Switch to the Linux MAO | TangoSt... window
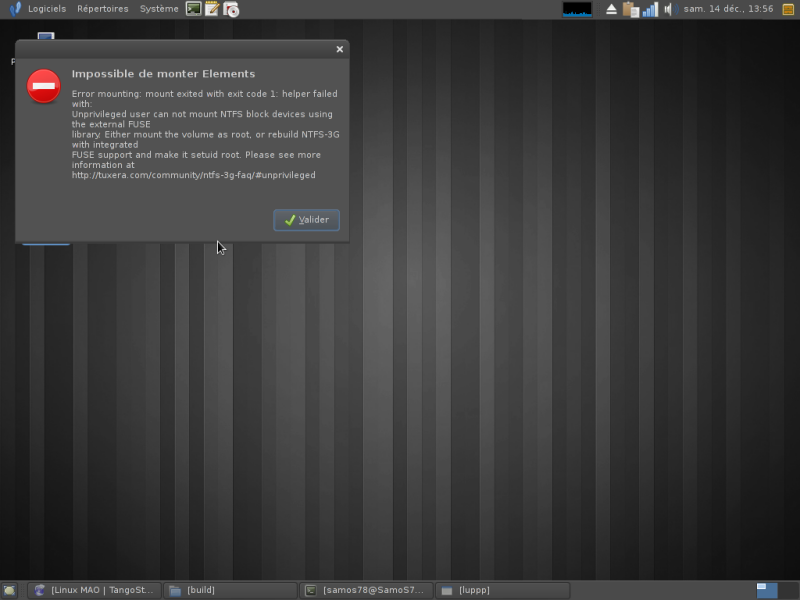 (94, 590)
